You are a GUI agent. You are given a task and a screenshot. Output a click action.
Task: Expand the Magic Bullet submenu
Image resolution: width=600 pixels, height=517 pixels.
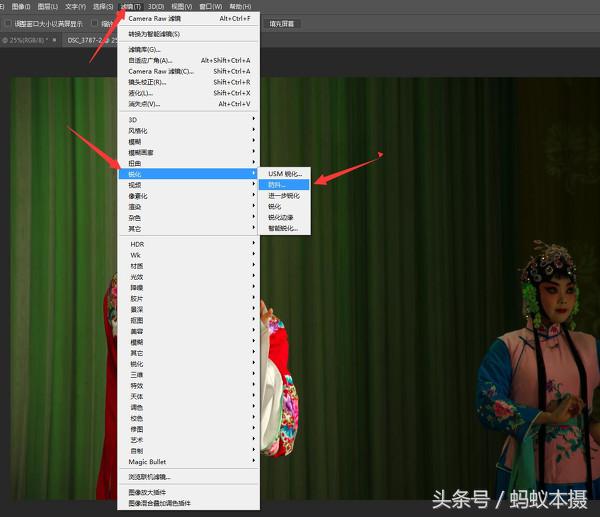[x=189, y=462]
